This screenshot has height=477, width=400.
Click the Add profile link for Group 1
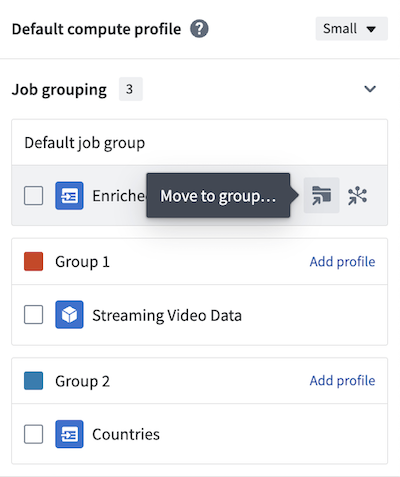click(x=342, y=262)
